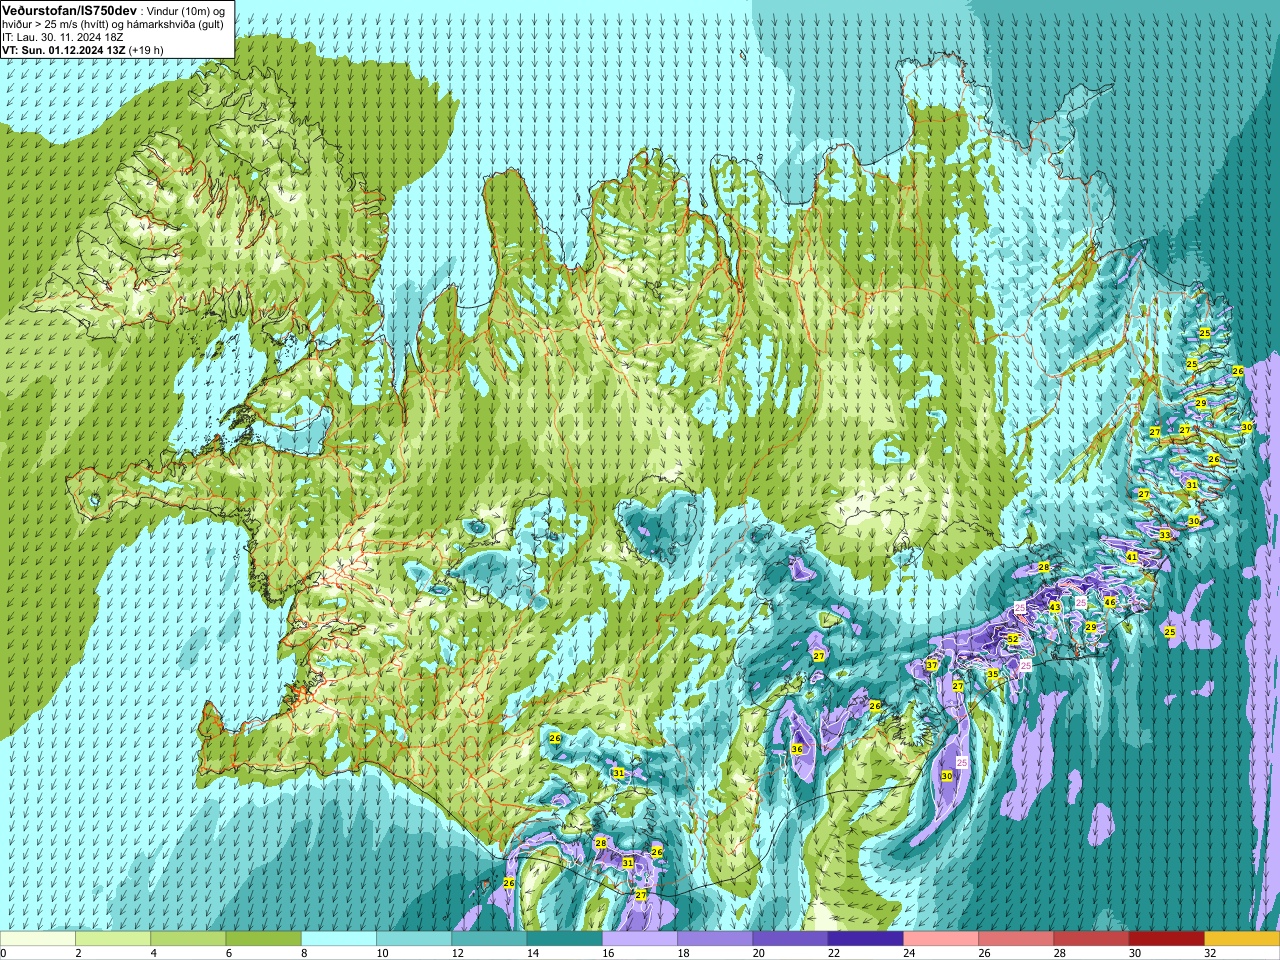Viewport: 1280px width, 960px height.
Task: Click the yellow legend swatch above 32 m/s
Action: click(1242, 939)
